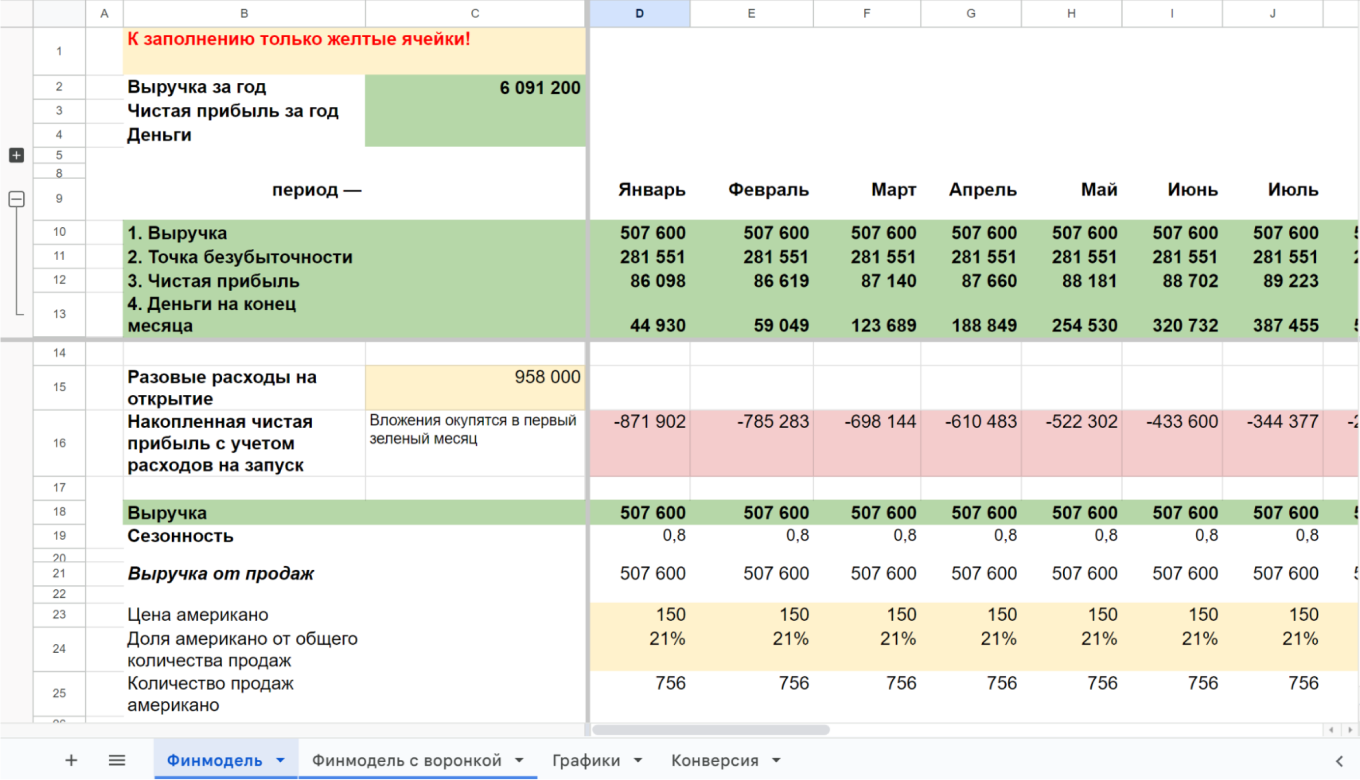Click the horizontal scrollbar thumb
This screenshot has height=780, width=1360.
710,730
